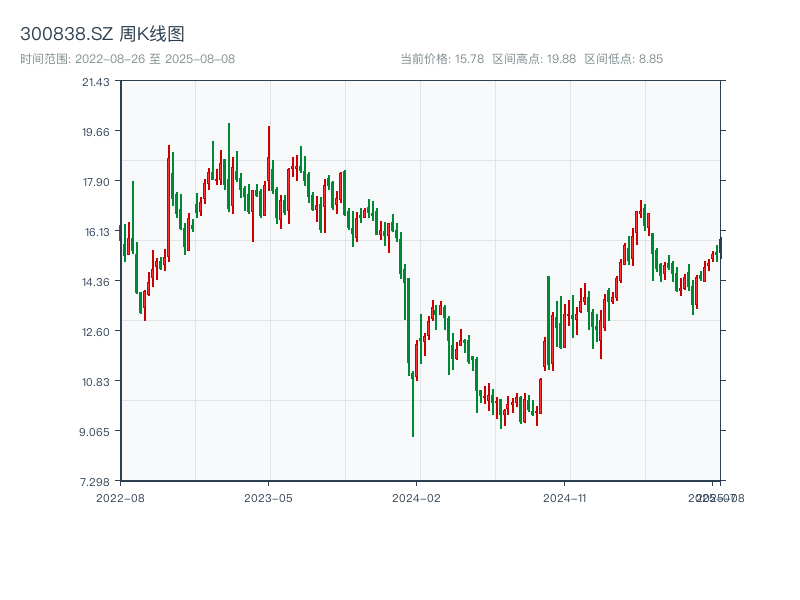Click the 16.13 y-axis price label
Image resolution: width=800 pixels, height=600 pixels.
tap(96, 231)
